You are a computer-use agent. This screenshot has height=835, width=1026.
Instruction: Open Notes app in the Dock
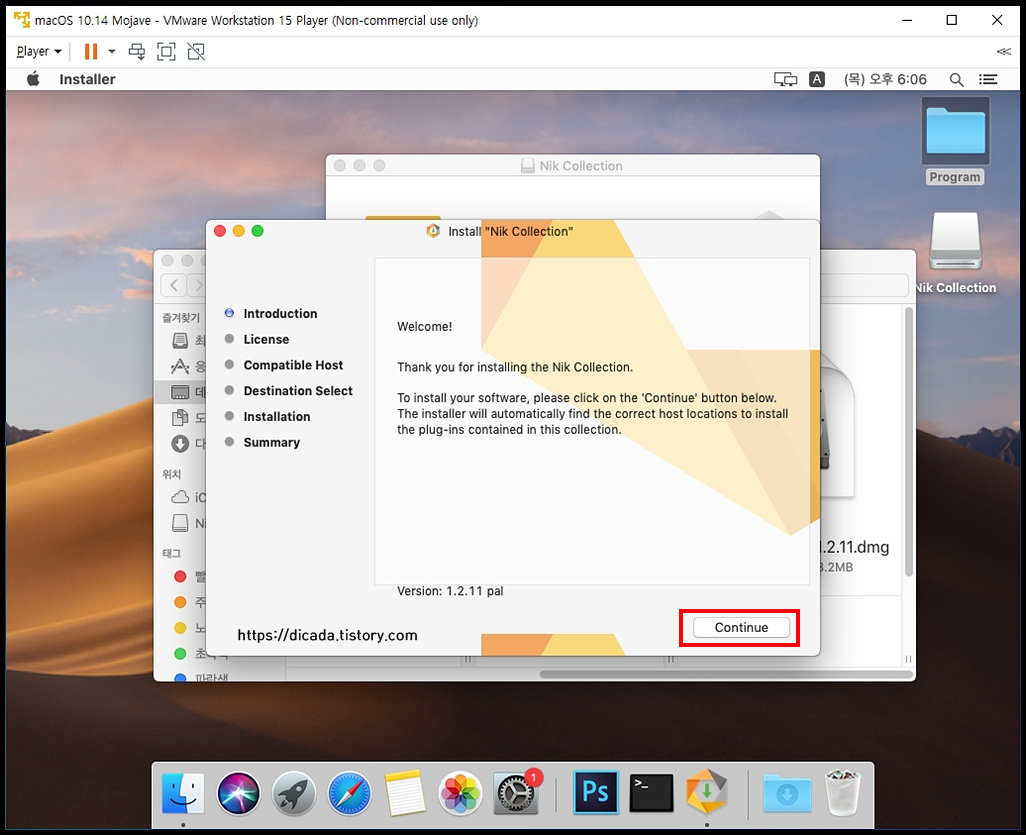point(404,793)
